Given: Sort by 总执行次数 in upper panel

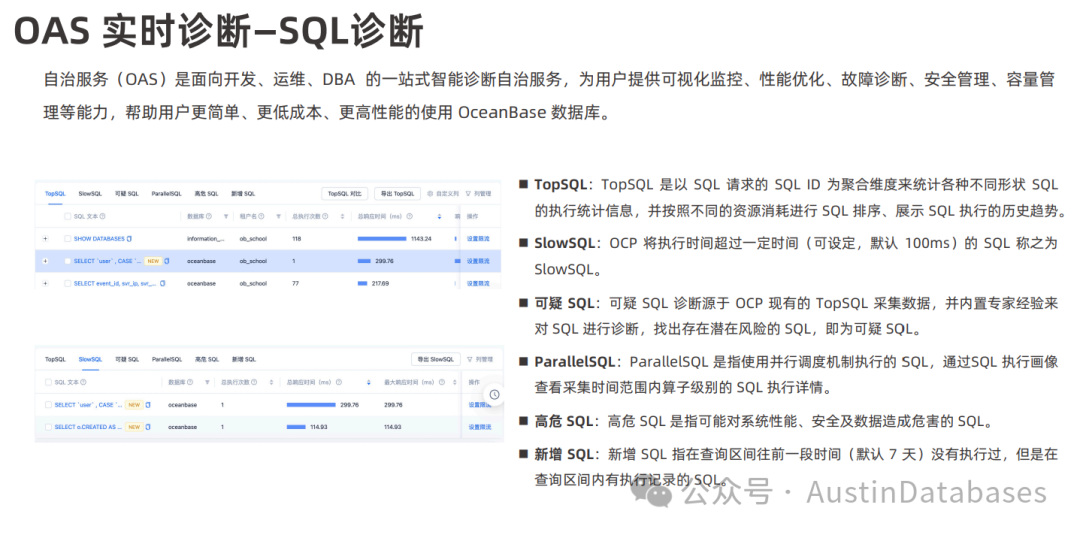Looking at the screenshot, I should [342, 216].
